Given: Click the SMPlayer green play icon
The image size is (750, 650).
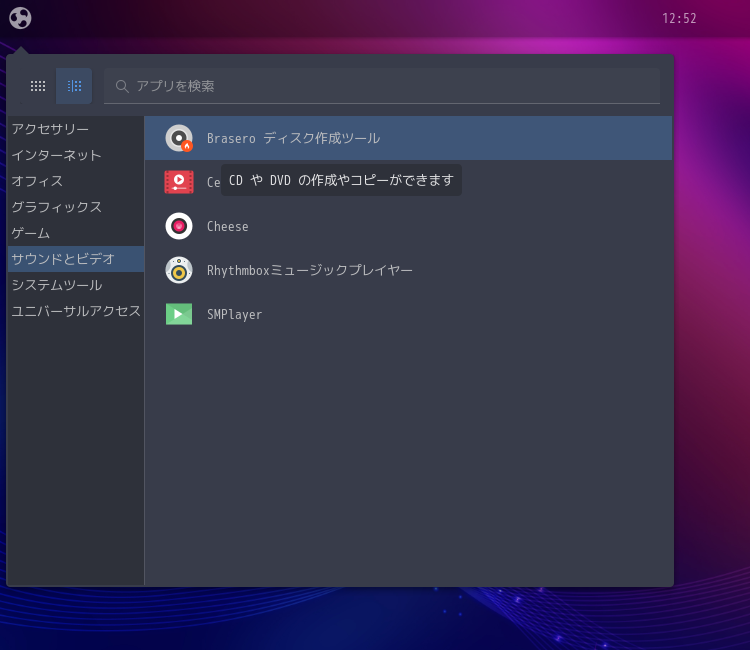Looking at the screenshot, I should tap(179, 314).
